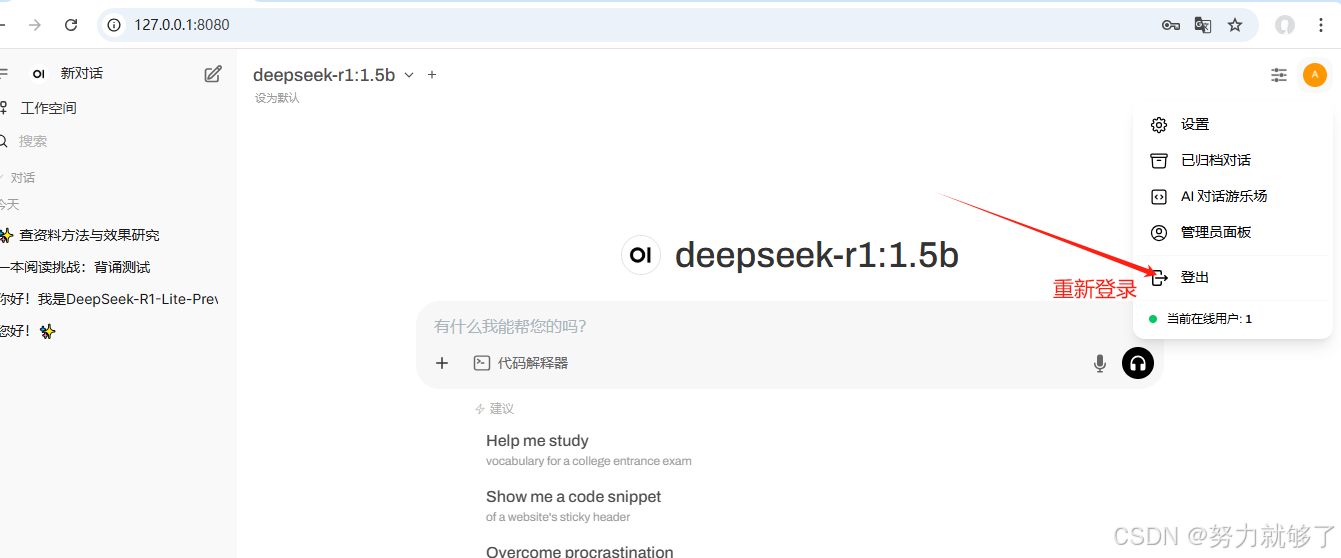The image size is (1341, 558).
Task: Click the 当前在线用户: 1 status entry
Action: click(1232, 319)
